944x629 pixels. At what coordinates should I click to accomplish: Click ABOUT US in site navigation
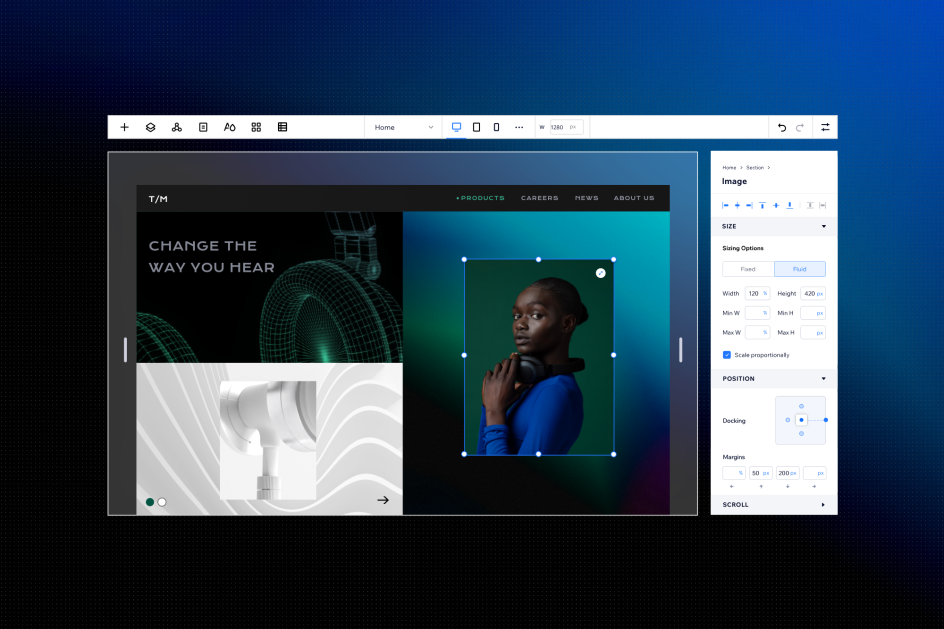pos(634,198)
